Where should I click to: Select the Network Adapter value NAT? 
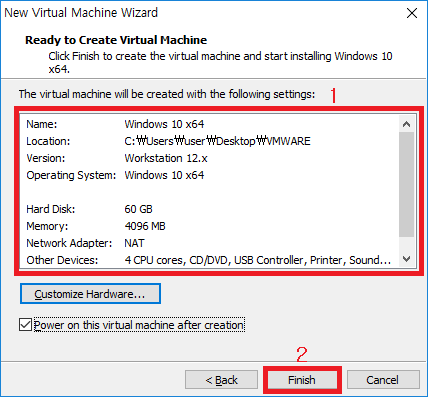(134, 243)
